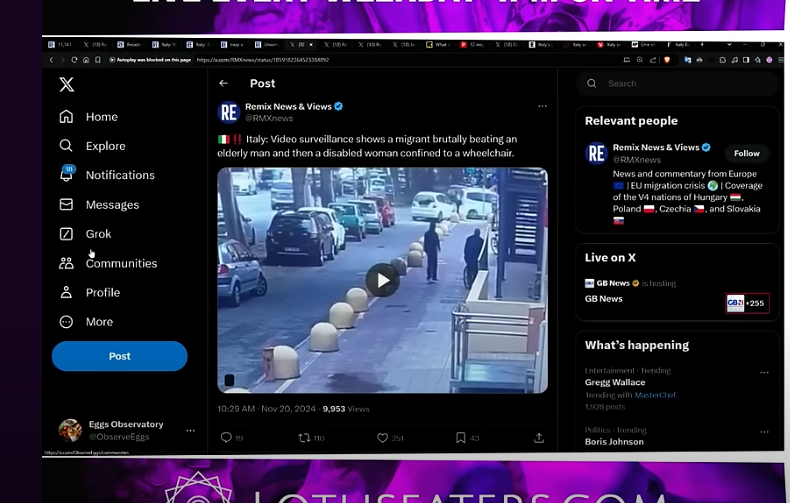Open the GB News live broadcast title

click(x=604, y=299)
